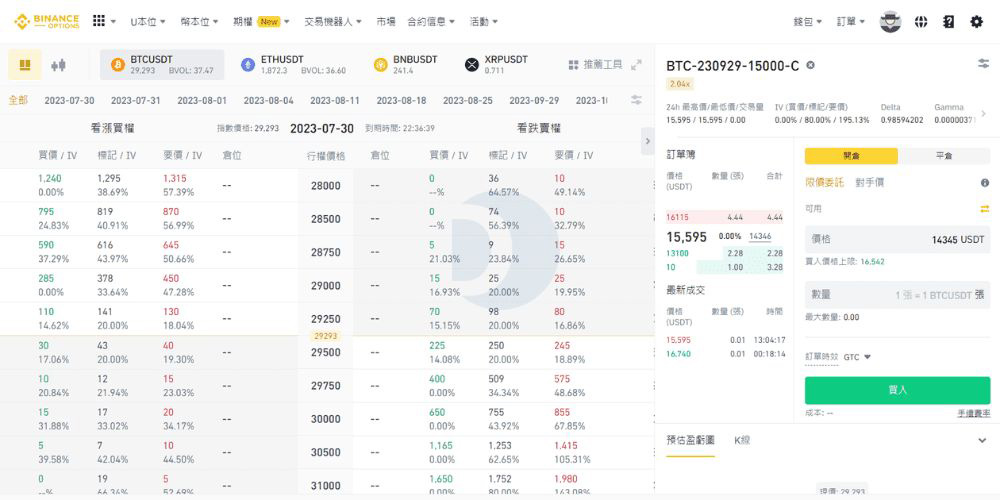Switch to the candlestick chart view icon
Screen dimensions: 1000x500
tap(58, 64)
